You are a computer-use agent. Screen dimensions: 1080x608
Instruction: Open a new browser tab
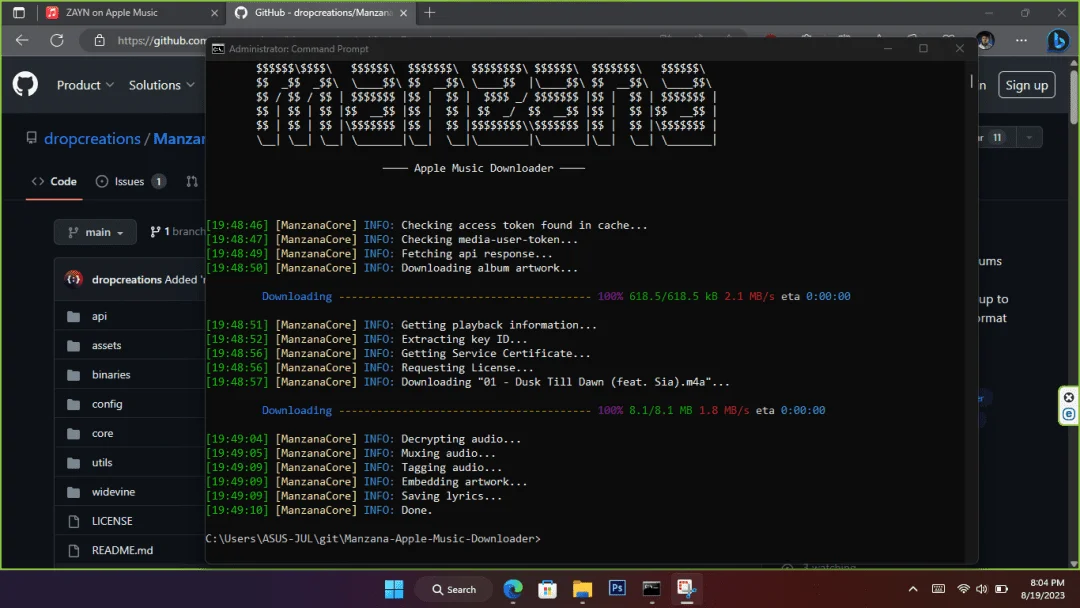(430, 12)
